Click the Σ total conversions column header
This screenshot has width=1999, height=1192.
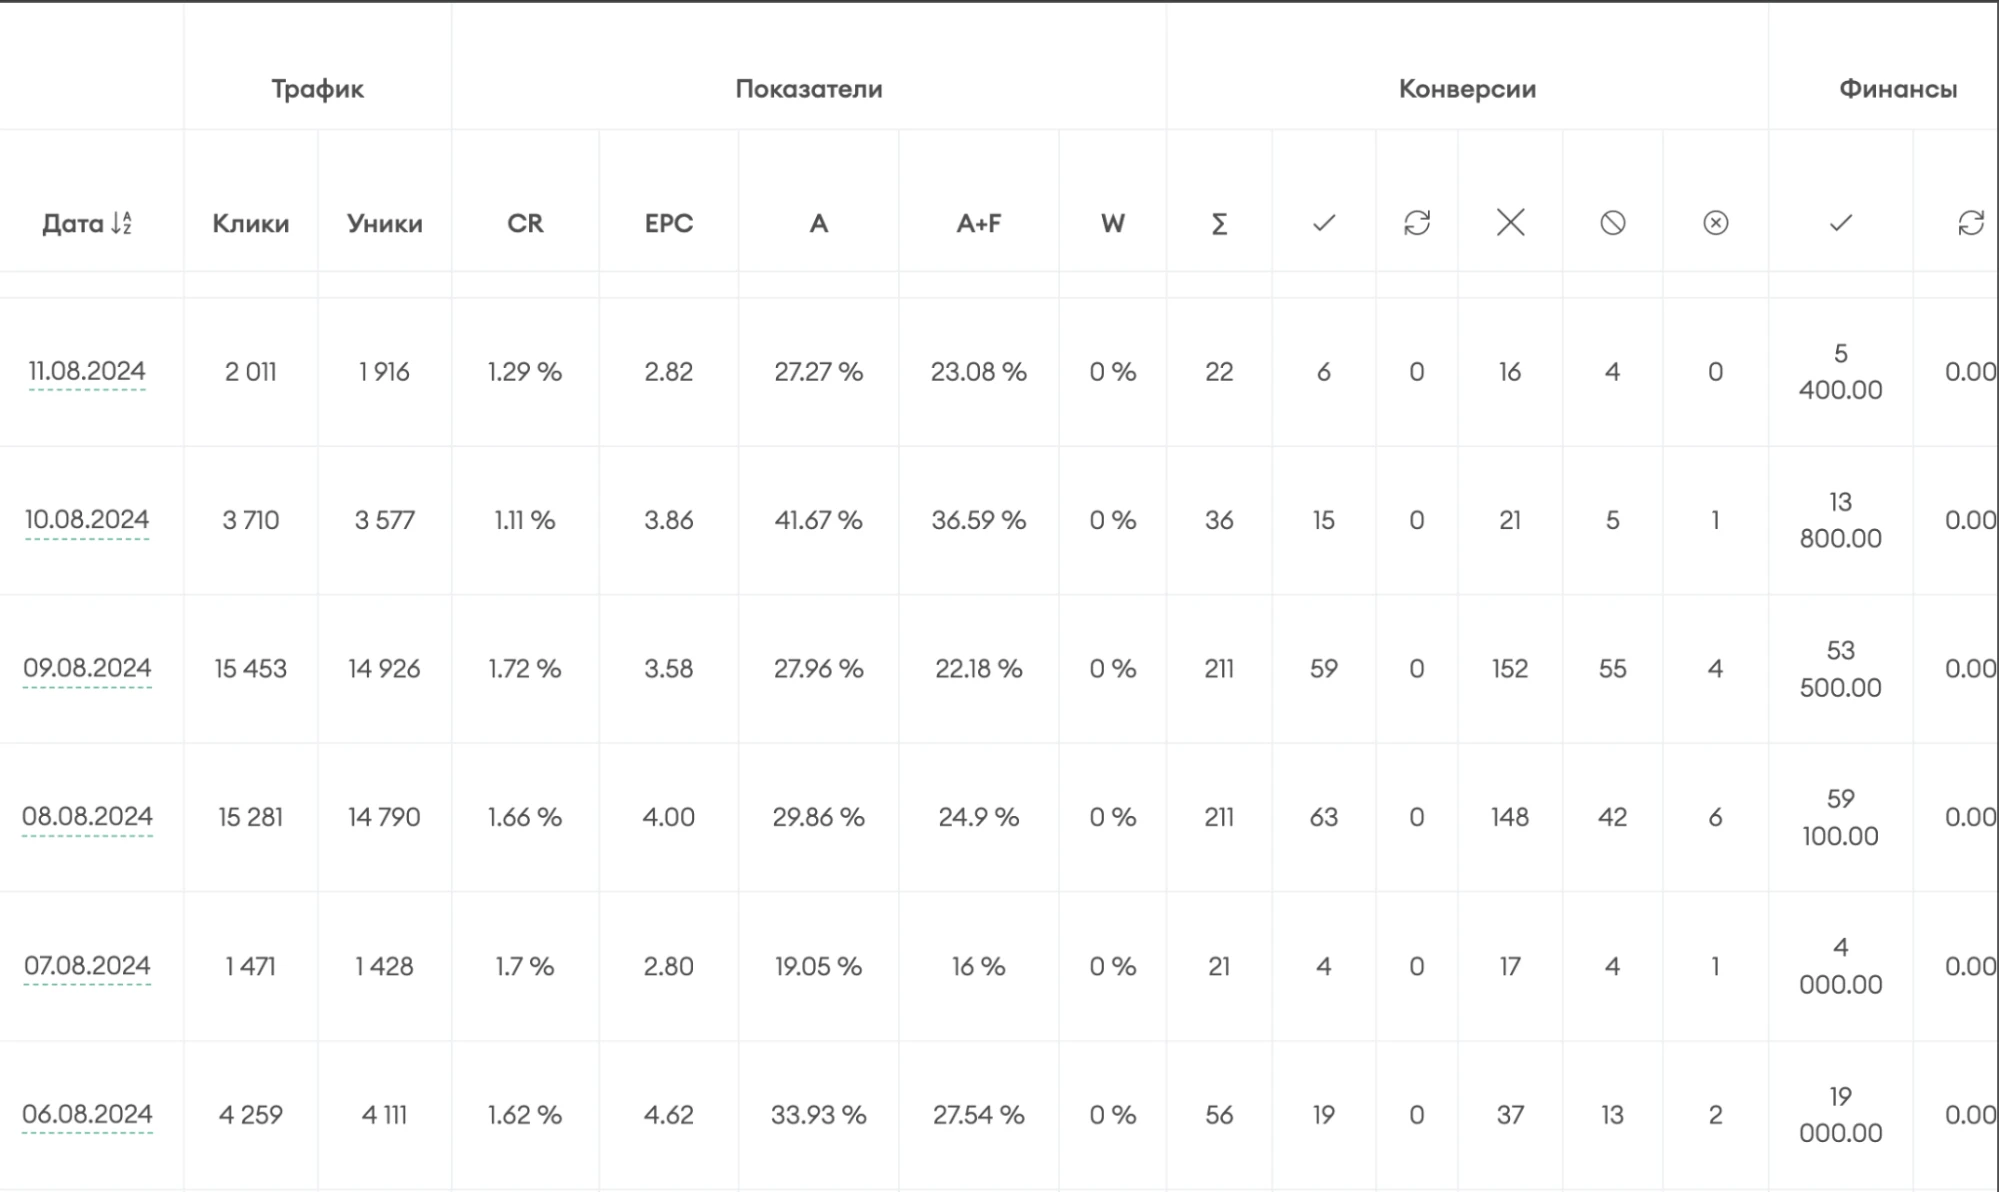(1219, 224)
